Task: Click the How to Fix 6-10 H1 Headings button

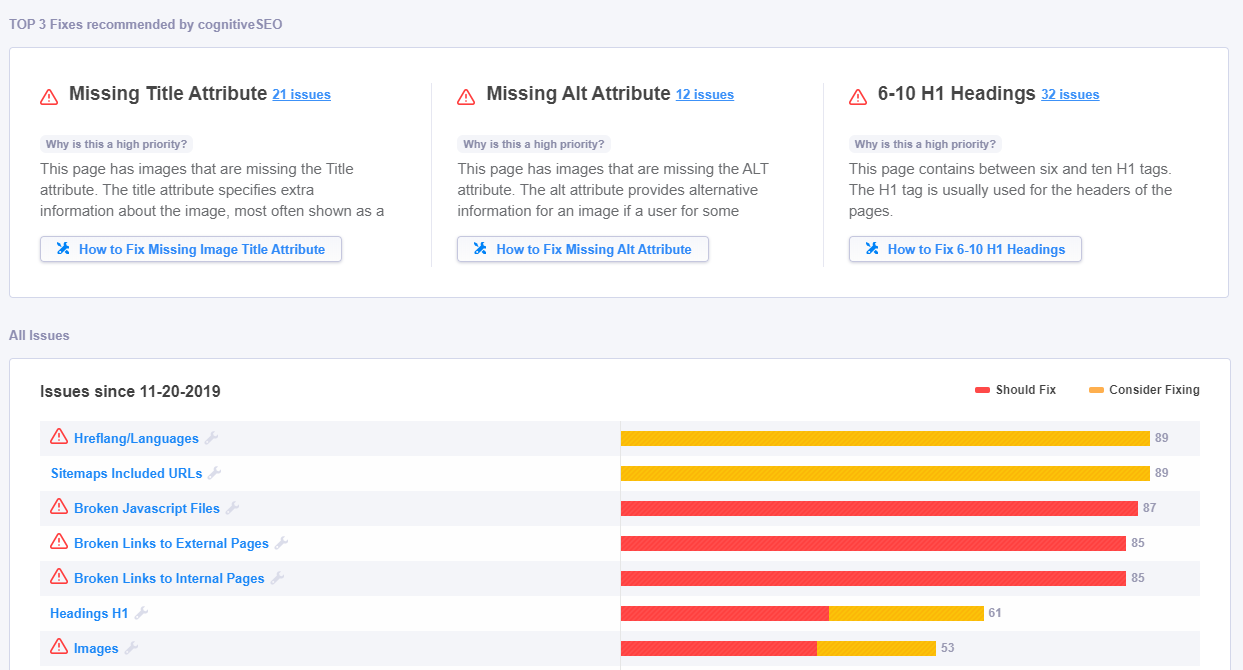Action: 964,249
